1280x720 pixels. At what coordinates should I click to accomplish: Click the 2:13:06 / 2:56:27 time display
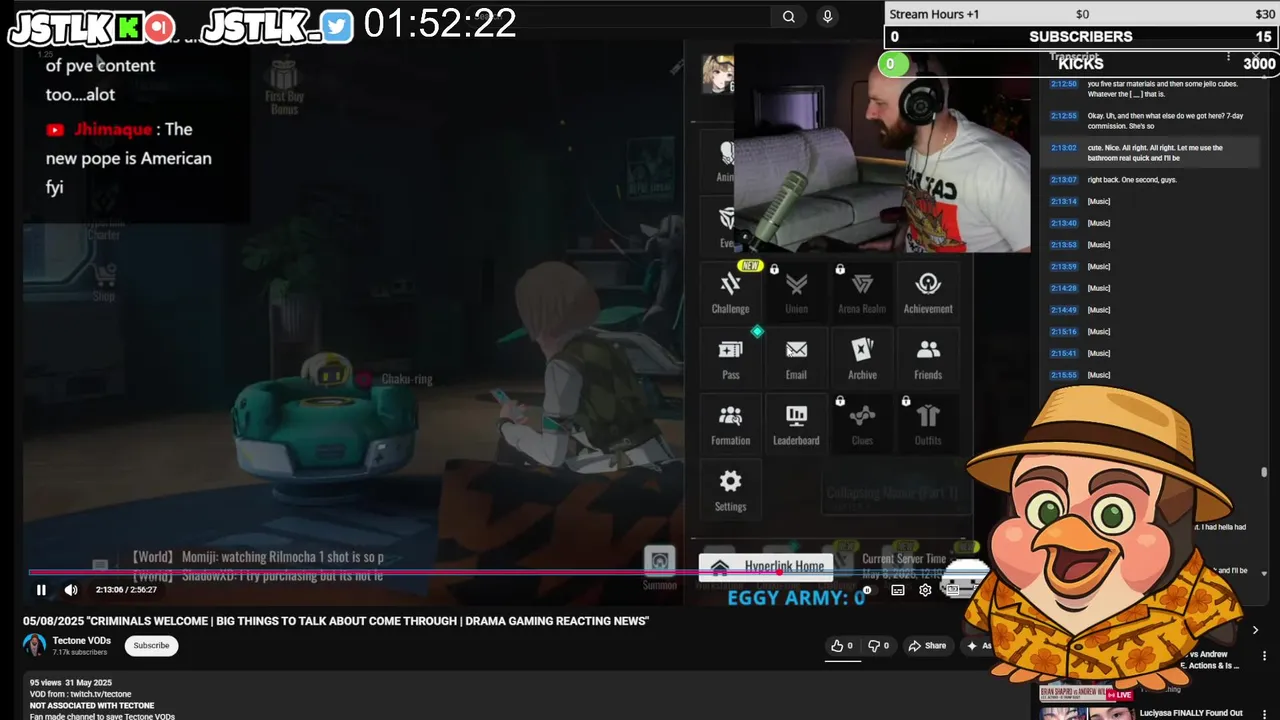pos(126,590)
